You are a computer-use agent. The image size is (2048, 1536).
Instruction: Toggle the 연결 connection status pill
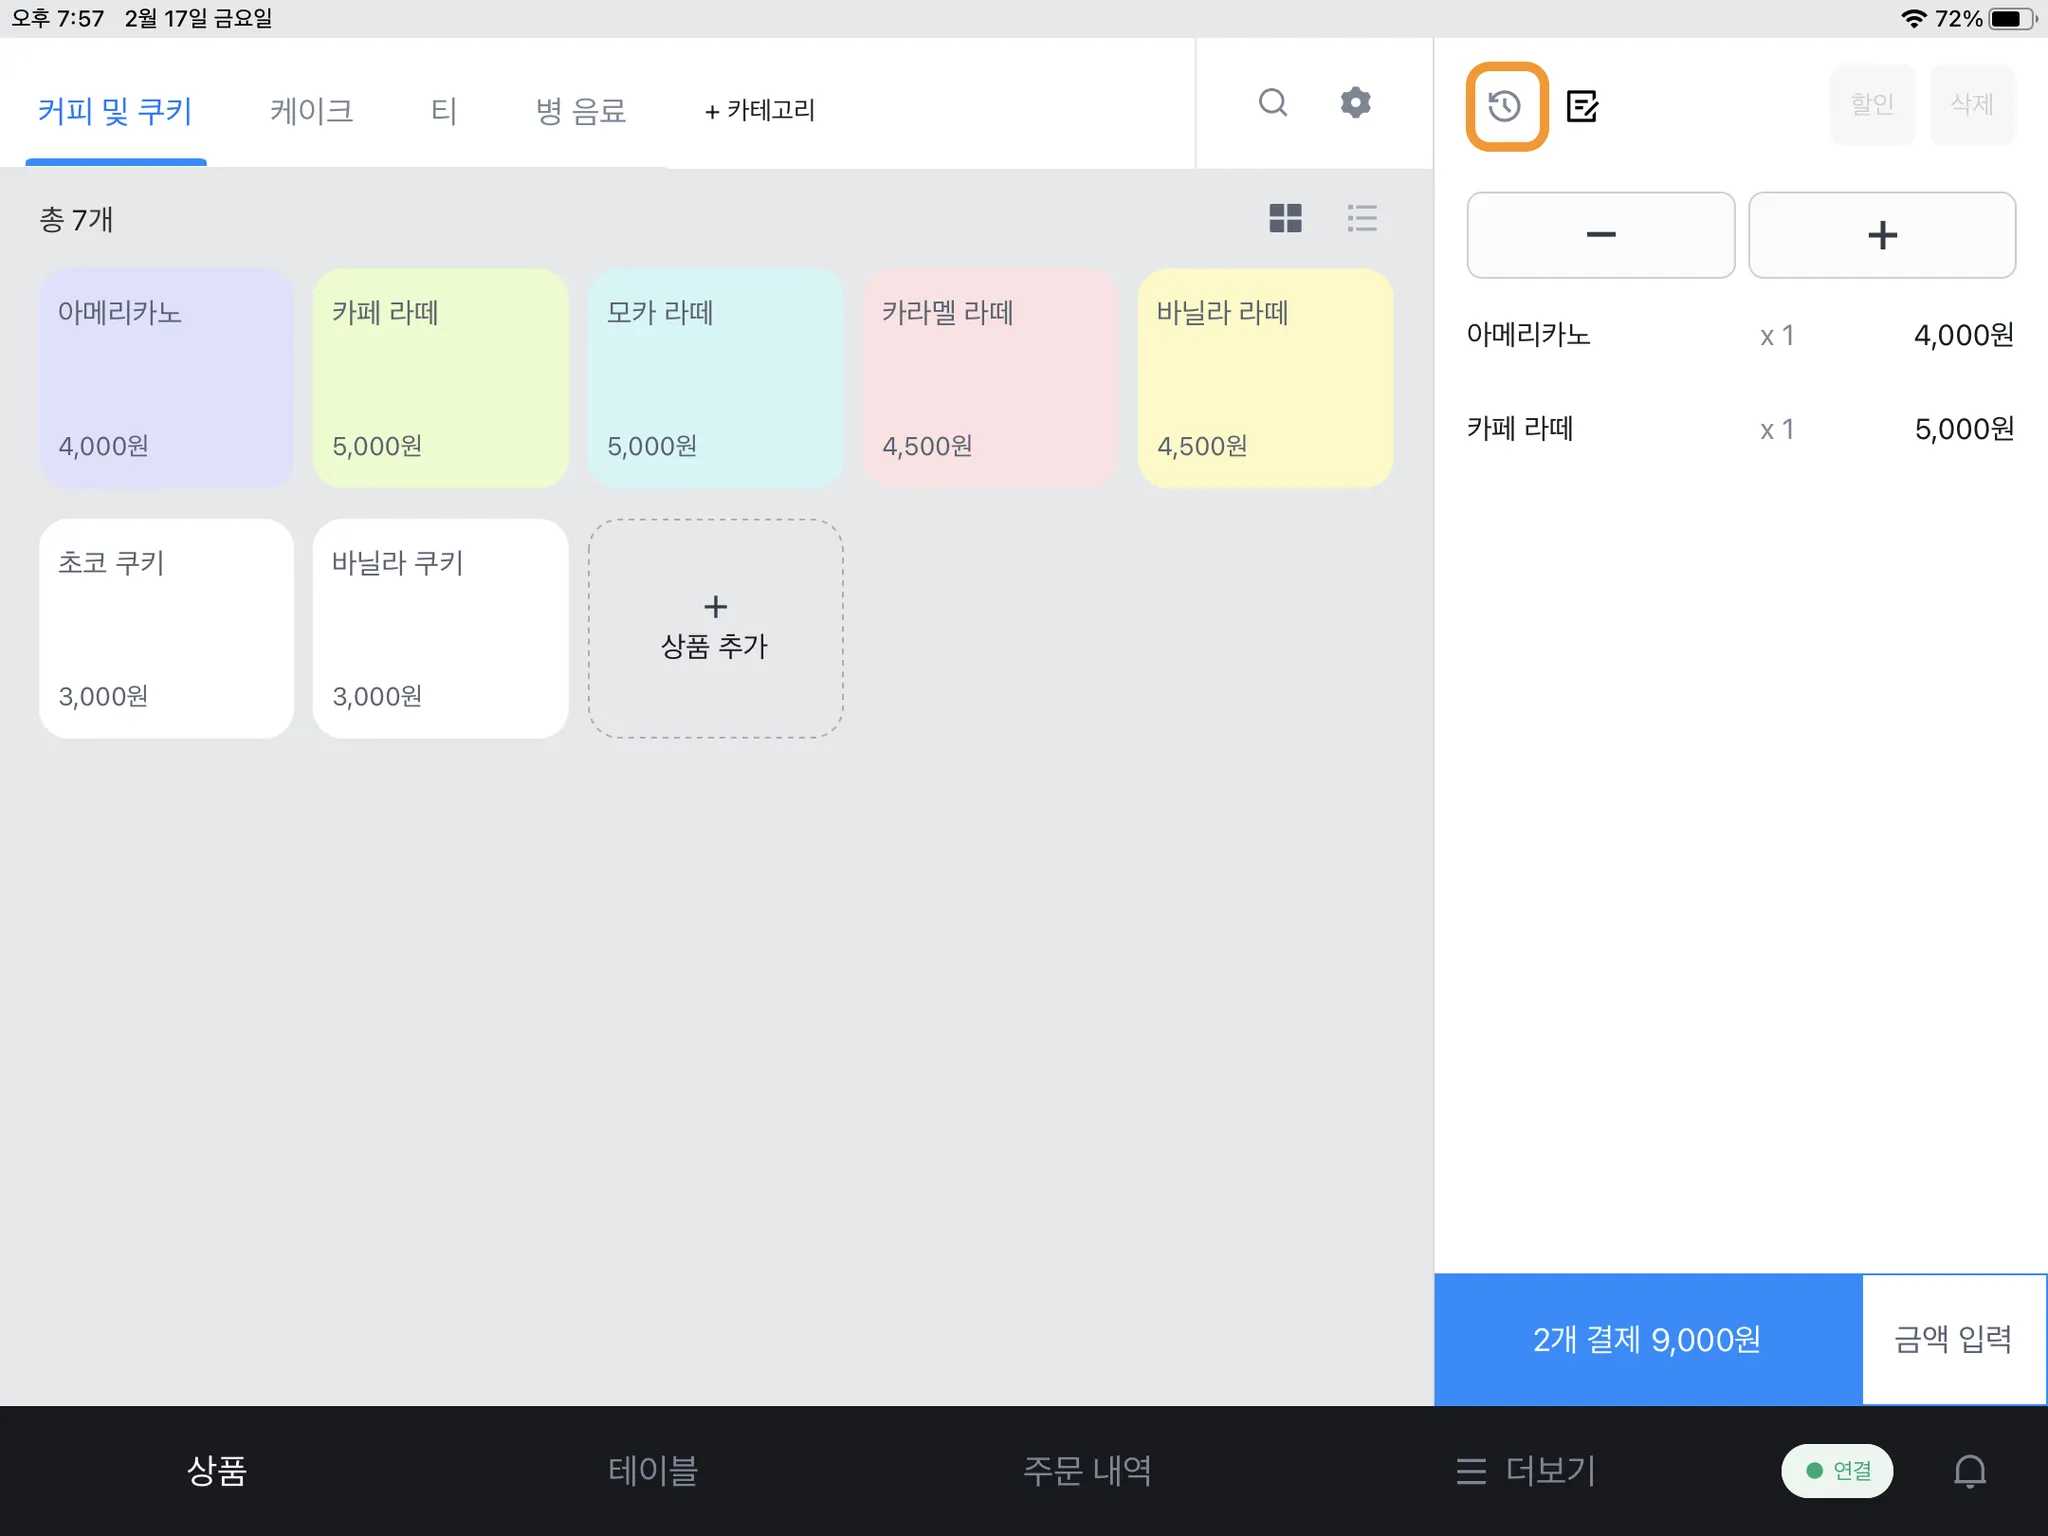coord(1837,1470)
